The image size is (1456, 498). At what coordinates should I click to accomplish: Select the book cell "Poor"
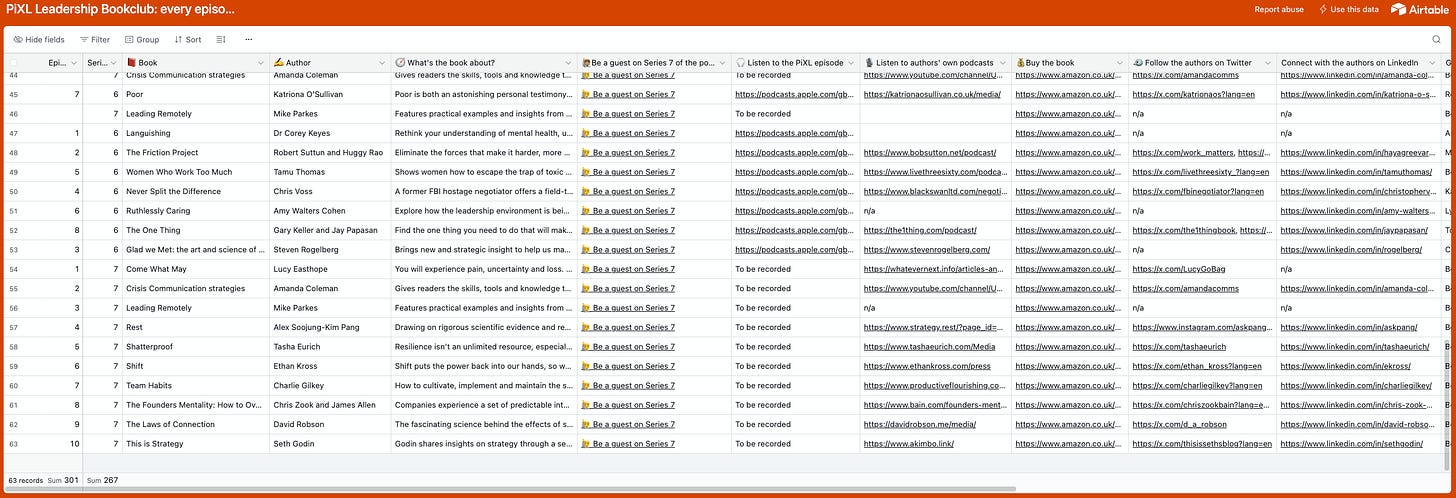[x=196, y=94]
